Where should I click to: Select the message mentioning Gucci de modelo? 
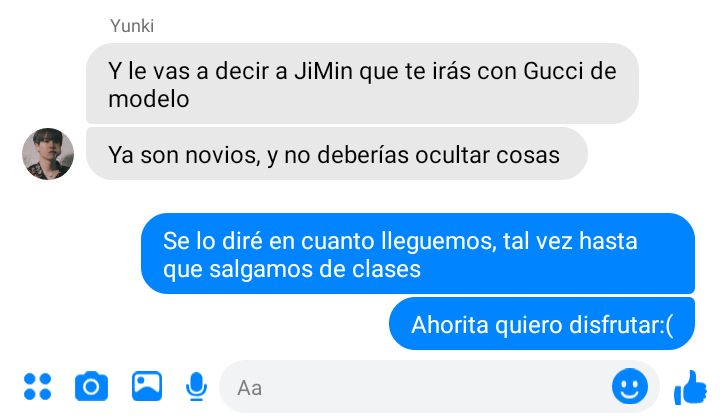click(362, 84)
